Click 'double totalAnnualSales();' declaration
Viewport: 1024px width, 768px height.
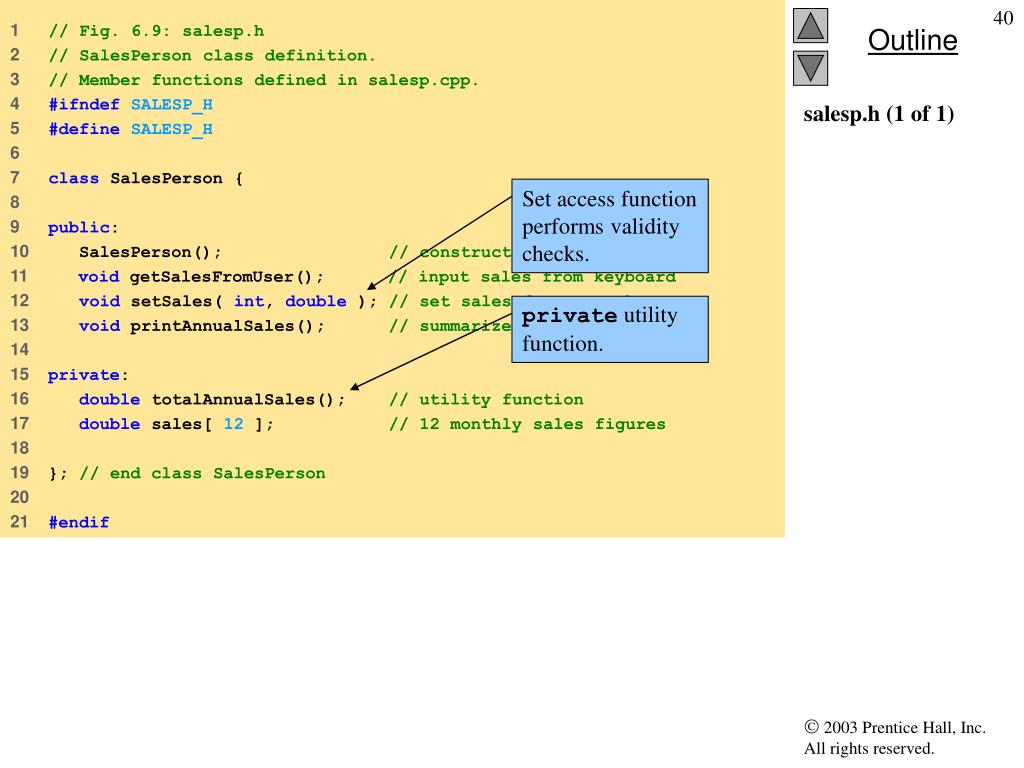coord(212,400)
